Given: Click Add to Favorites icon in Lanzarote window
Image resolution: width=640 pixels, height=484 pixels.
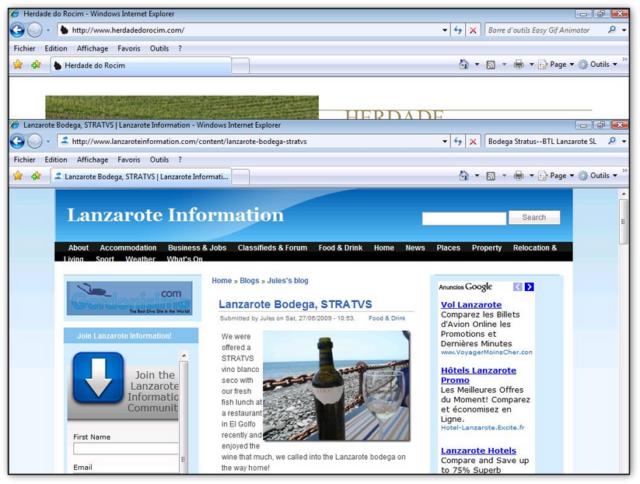Looking at the screenshot, I should [x=36, y=176].
